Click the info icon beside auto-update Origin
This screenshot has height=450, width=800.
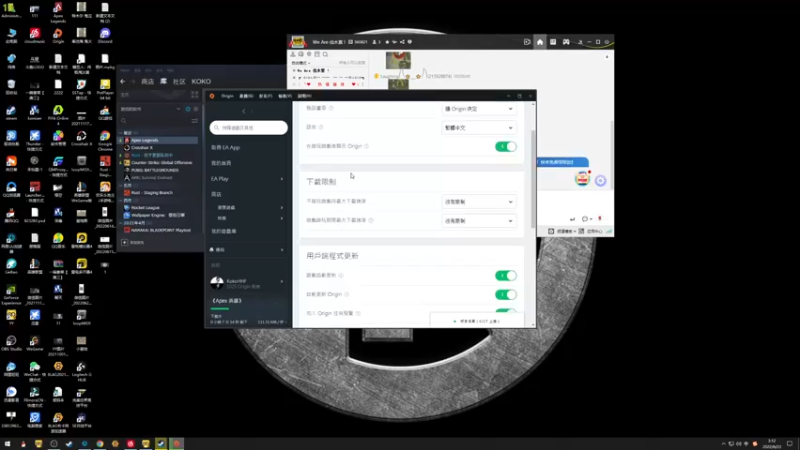point(346,294)
